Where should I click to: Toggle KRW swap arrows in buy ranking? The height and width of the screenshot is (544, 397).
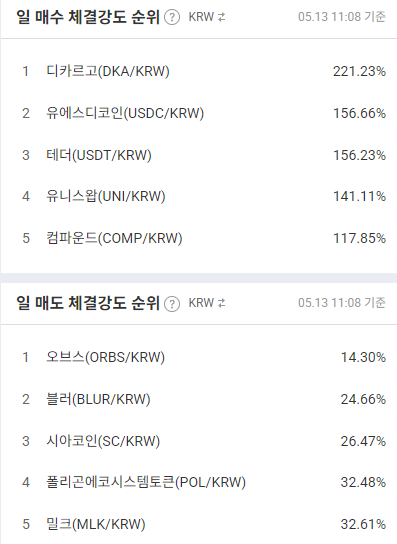click(221, 17)
